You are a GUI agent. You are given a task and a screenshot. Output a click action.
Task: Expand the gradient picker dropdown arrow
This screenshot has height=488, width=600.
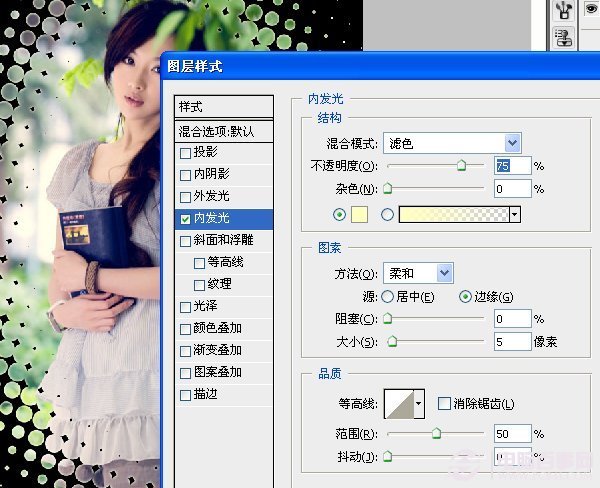coord(515,214)
